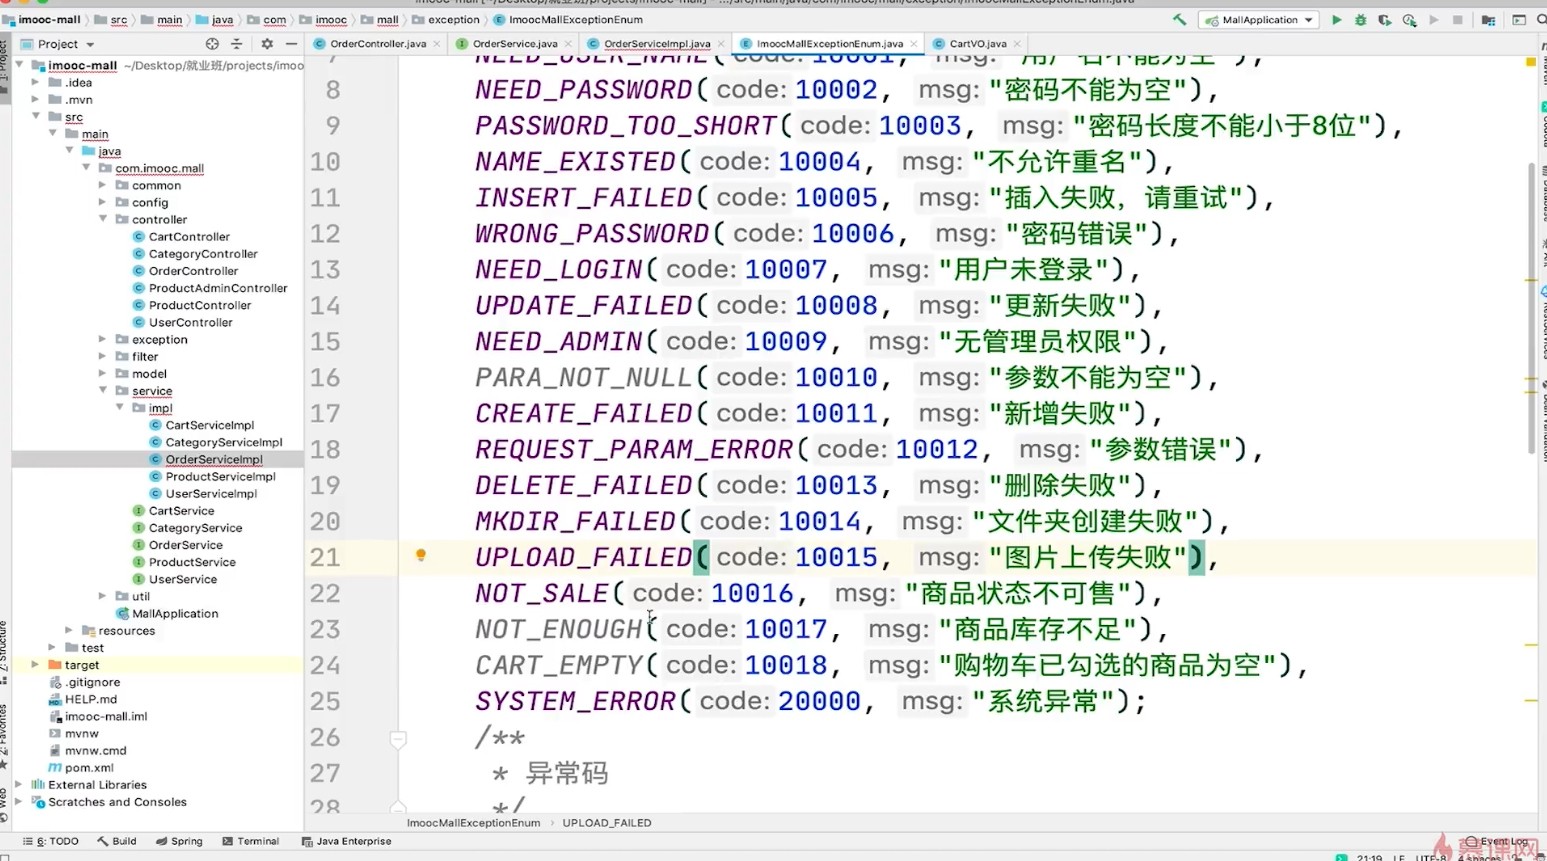Viewport: 1547px width, 861px height.
Task: Open the Java Enterprise tool window
Action: click(x=346, y=841)
